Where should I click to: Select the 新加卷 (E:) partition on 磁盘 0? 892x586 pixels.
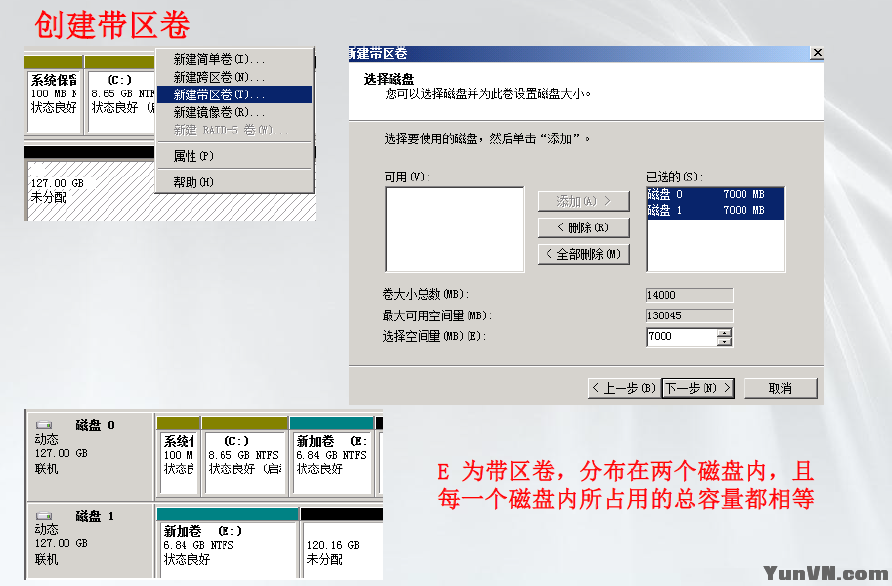[x=333, y=455]
